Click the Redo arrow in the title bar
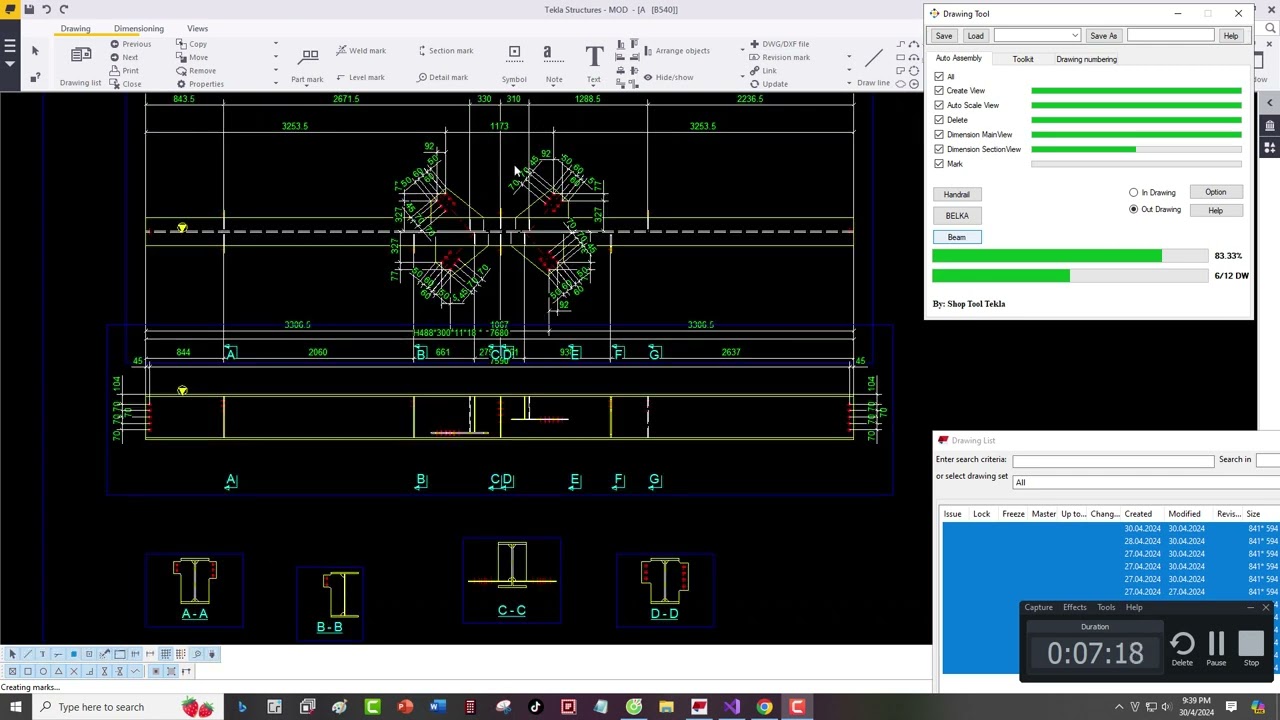1280x720 pixels. pos(63,9)
